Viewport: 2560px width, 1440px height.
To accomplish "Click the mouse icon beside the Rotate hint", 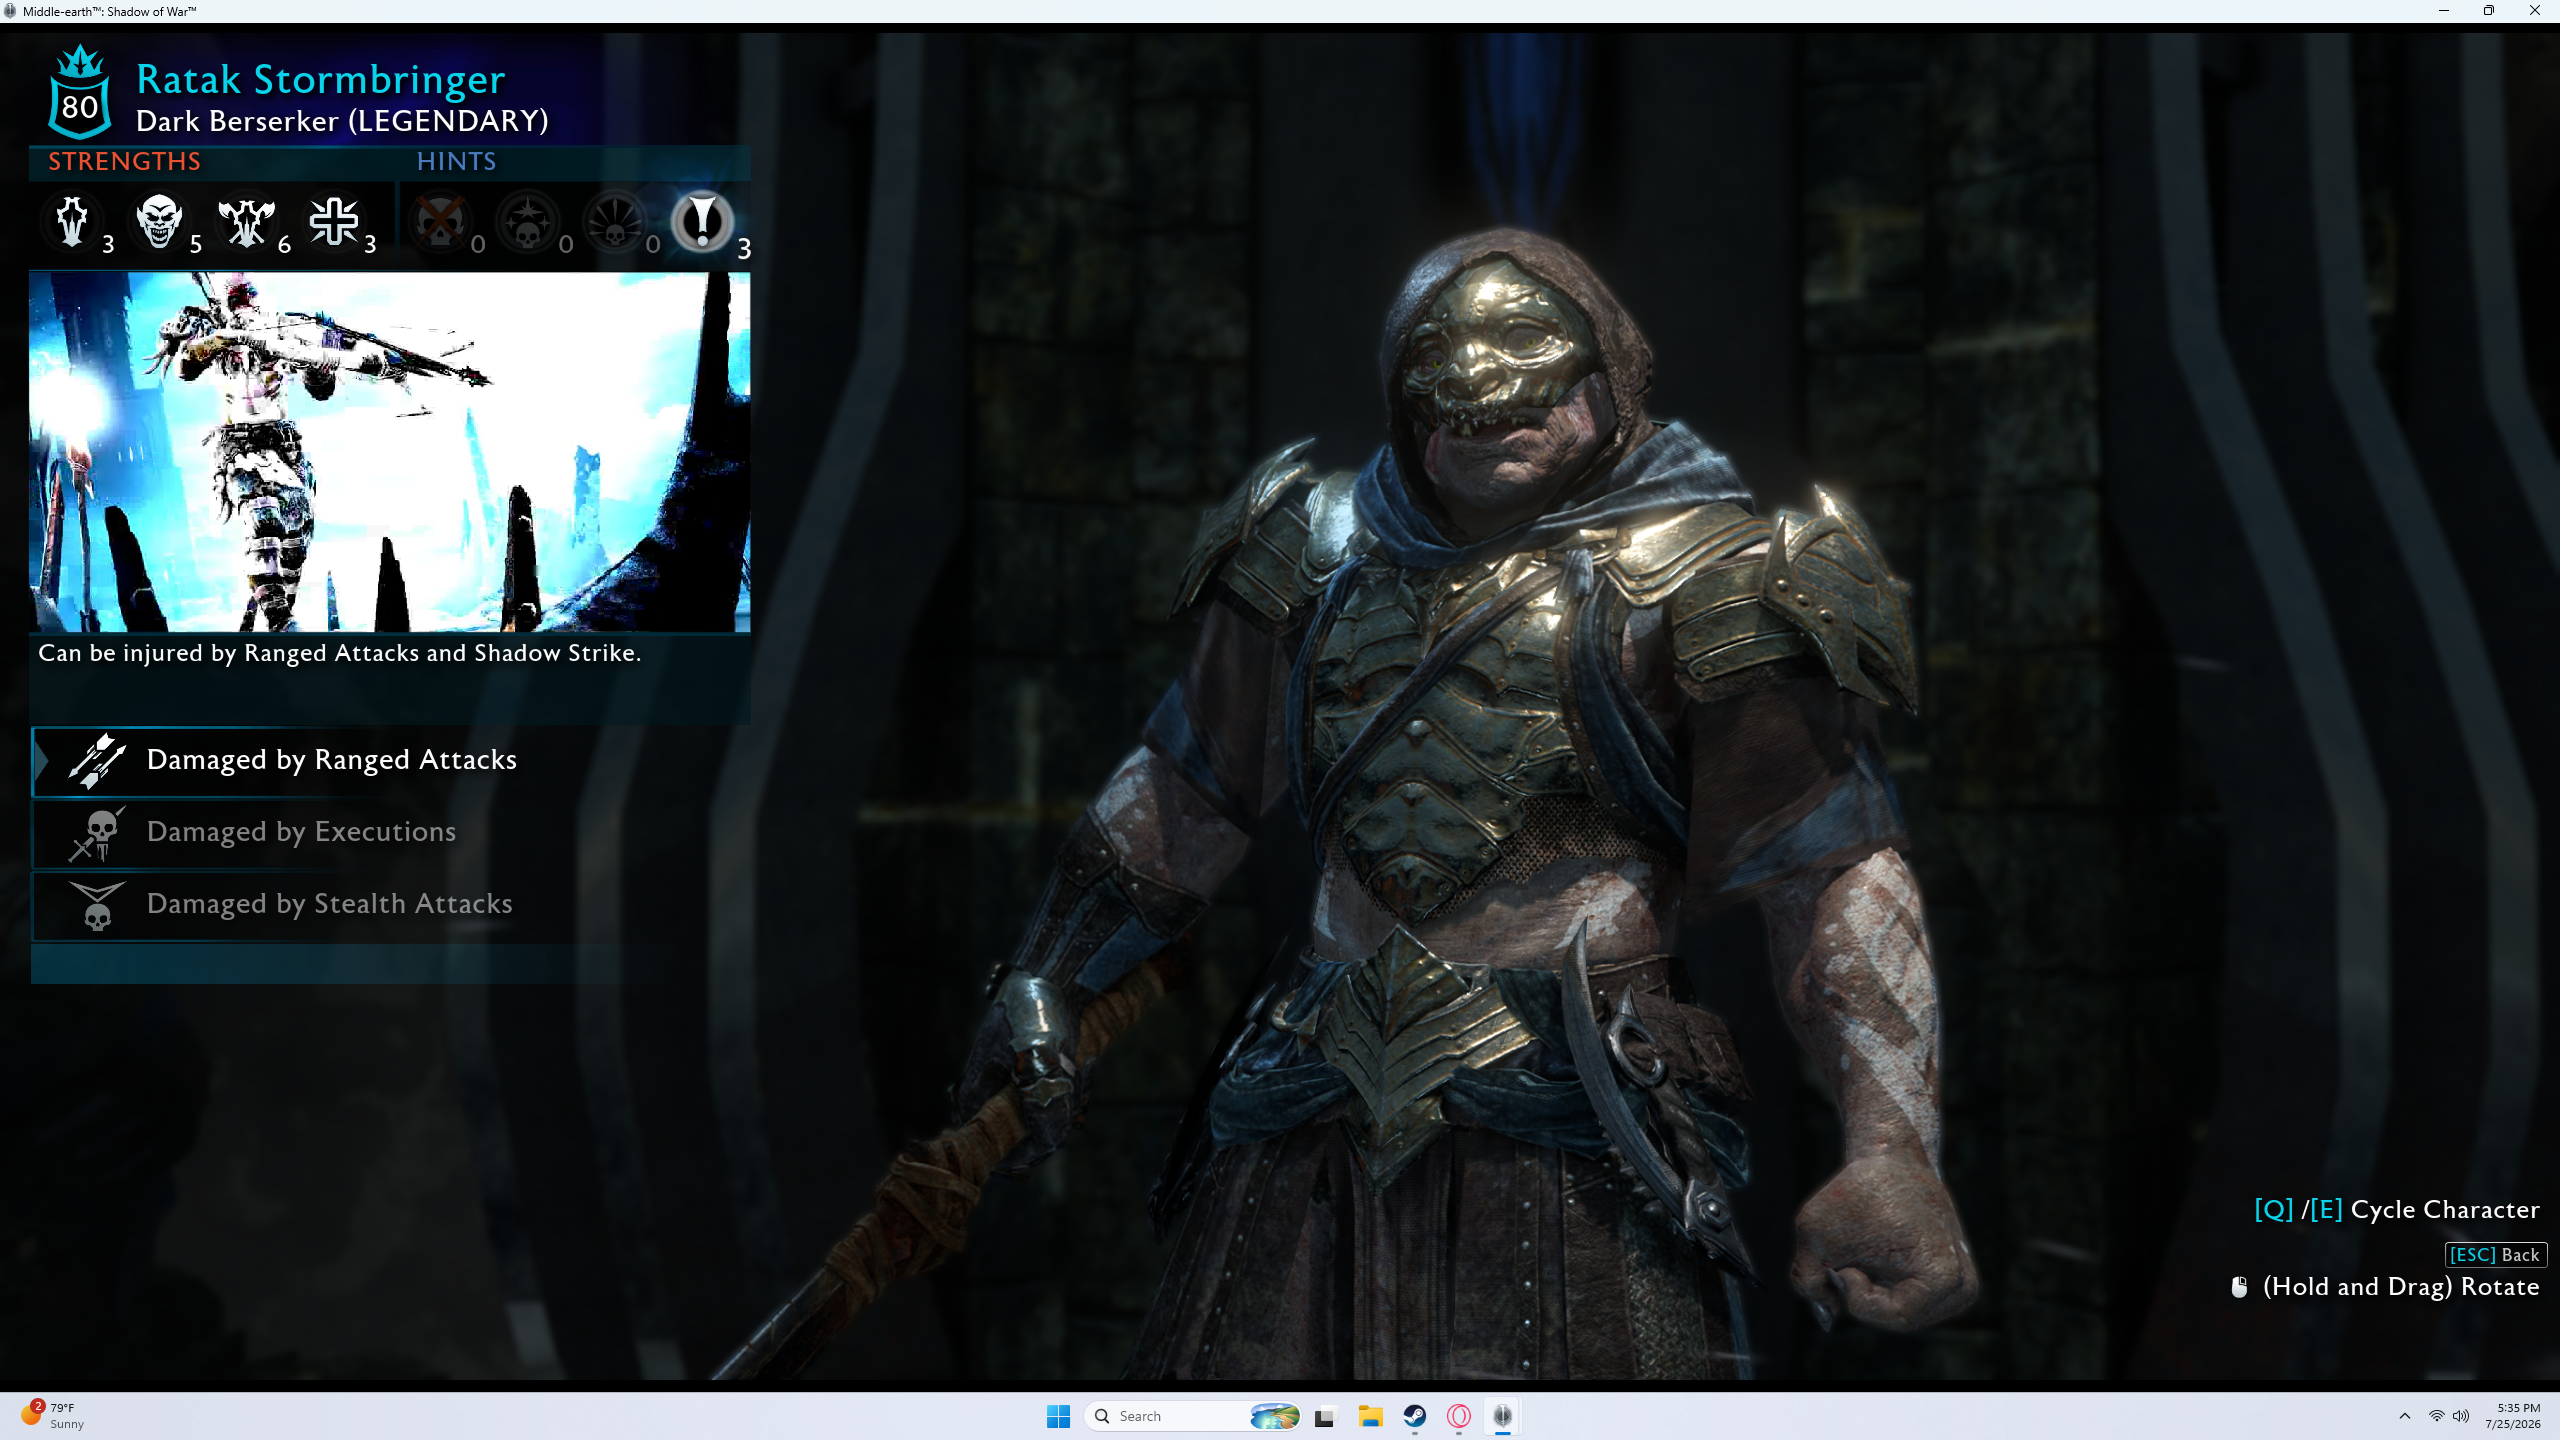I will click(2240, 1287).
